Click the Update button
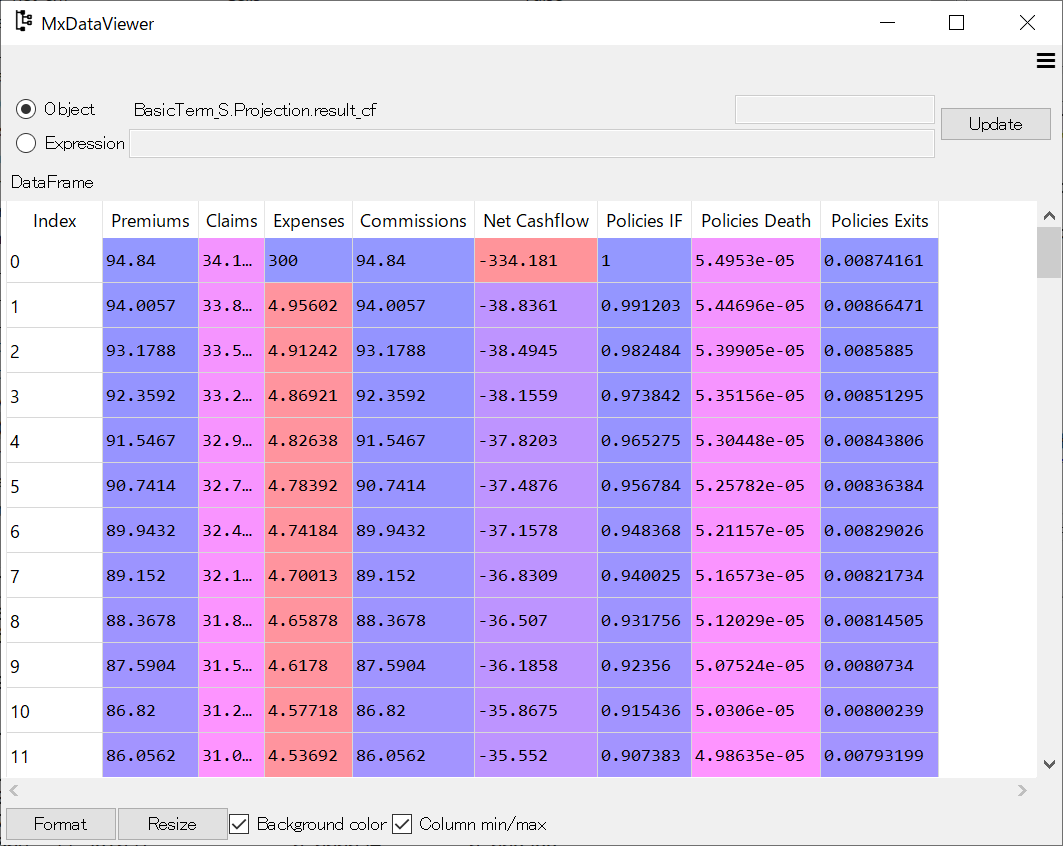Viewport: 1063px width, 846px height. coord(995,124)
